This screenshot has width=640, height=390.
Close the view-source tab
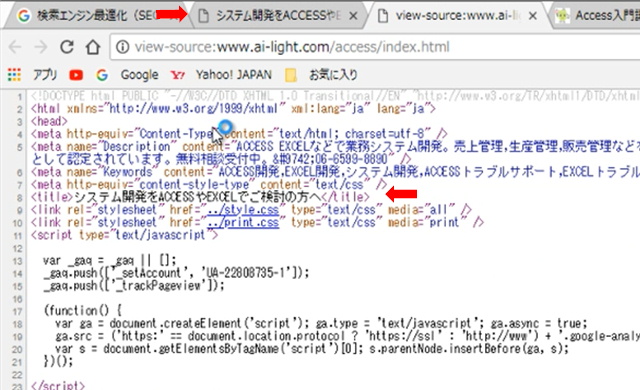pyautogui.click(x=533, y=16)
